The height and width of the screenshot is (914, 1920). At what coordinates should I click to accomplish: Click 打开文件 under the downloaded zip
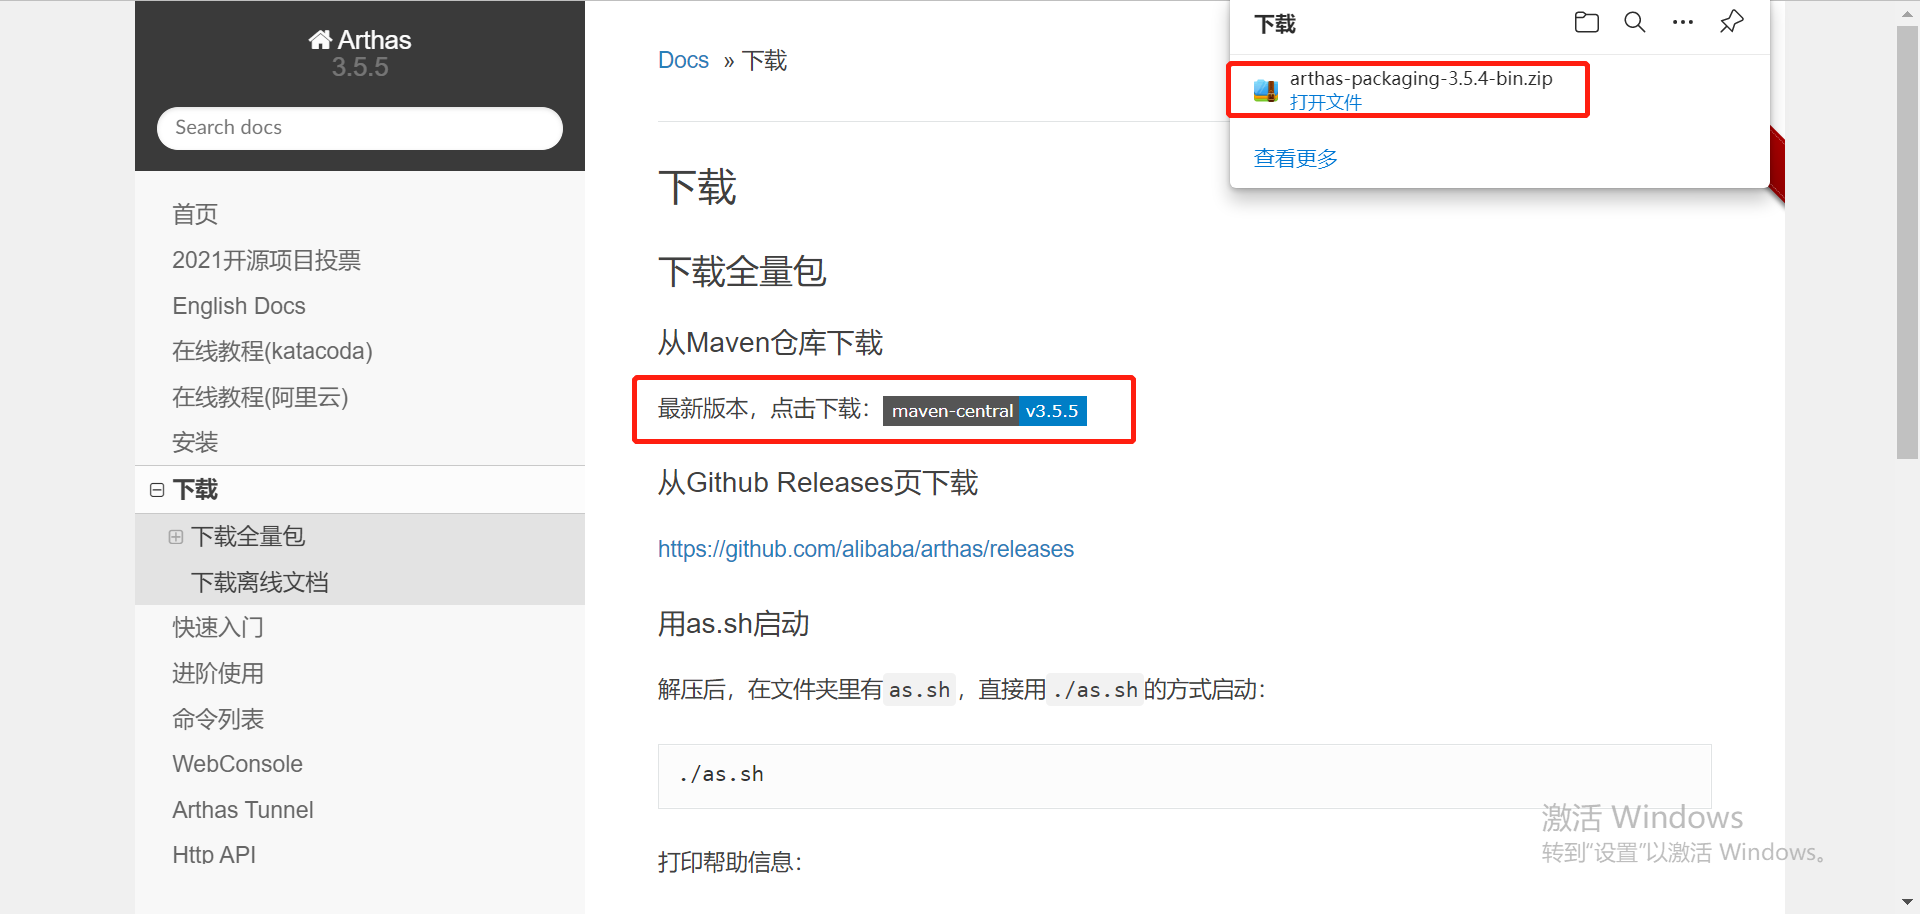[x=1326, y=101]
